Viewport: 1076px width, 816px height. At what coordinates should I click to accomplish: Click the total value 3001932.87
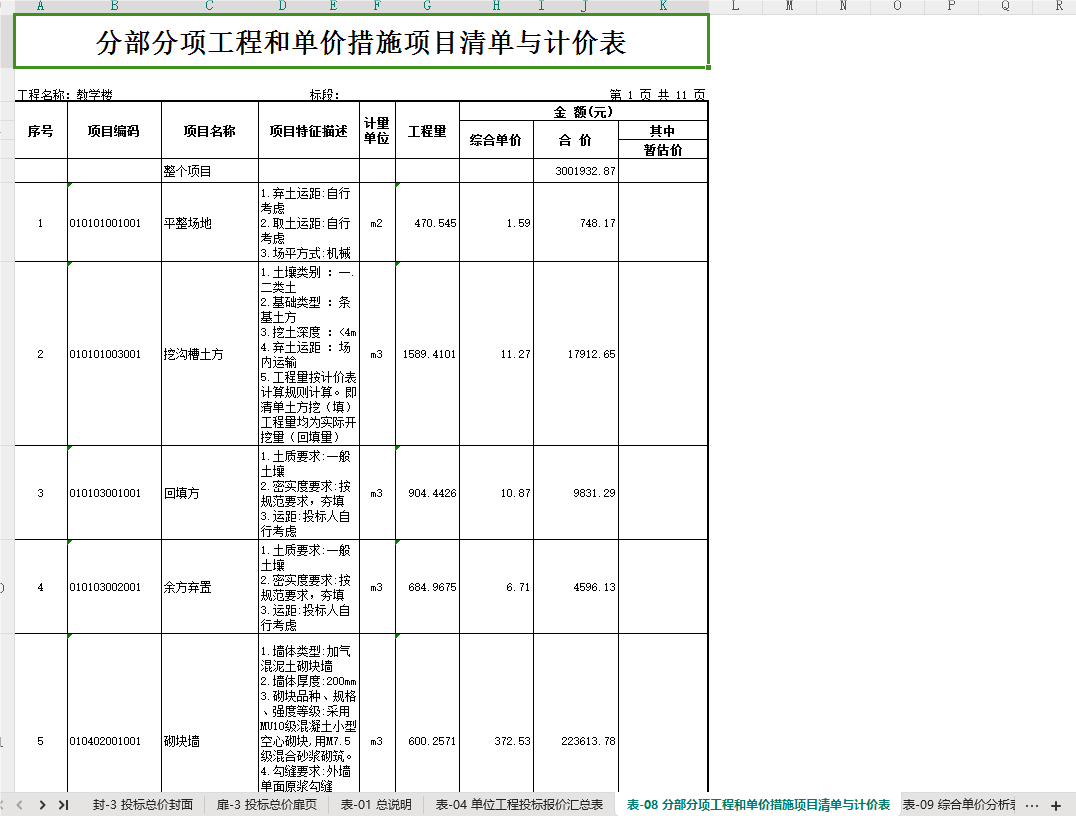pyautogui.click(x=576, y=171)
